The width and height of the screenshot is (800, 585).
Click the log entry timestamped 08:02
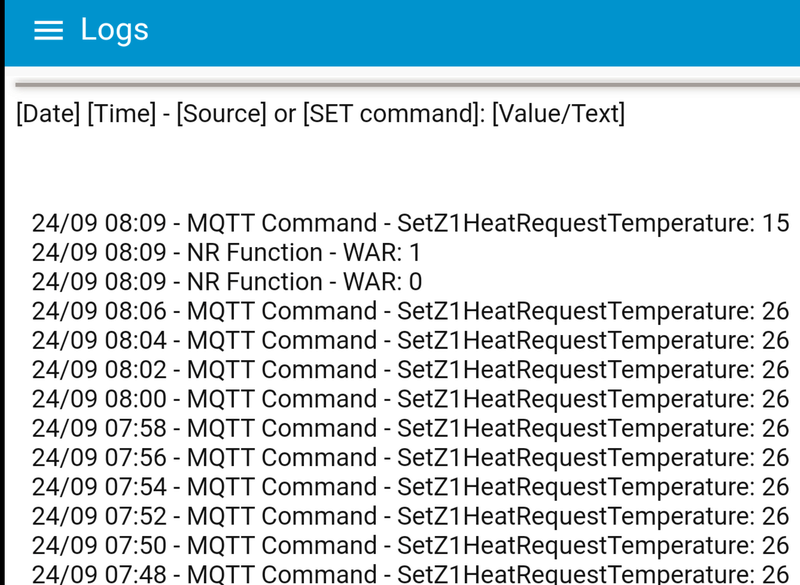point(410,370)
